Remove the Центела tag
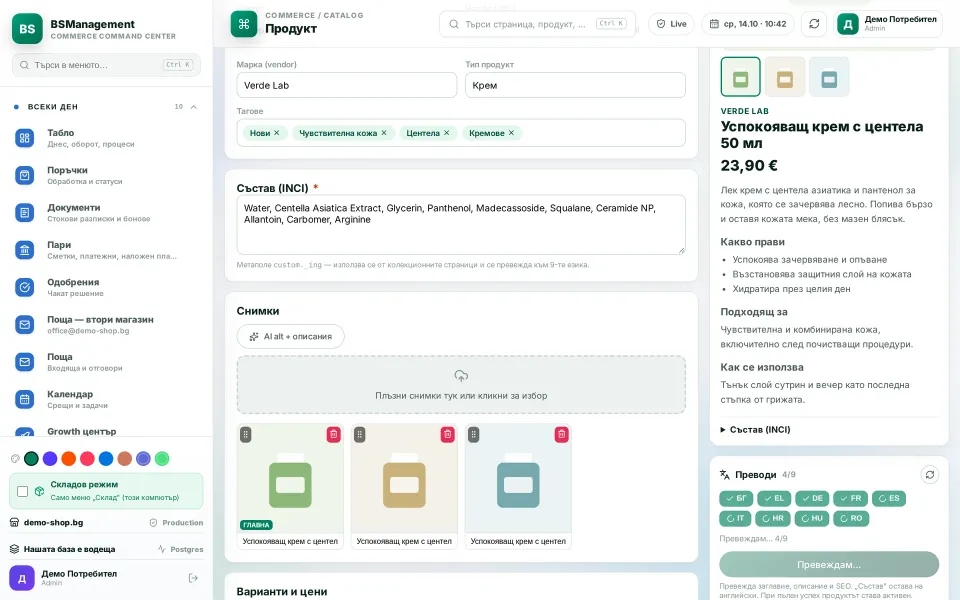The height and width of the screenshot is (600, 960). [446, 133]
